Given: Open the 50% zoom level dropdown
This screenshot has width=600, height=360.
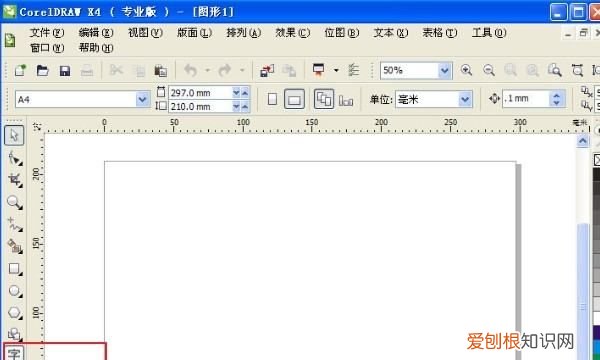Looking at the screenshot, I should (x=444, y=70).
